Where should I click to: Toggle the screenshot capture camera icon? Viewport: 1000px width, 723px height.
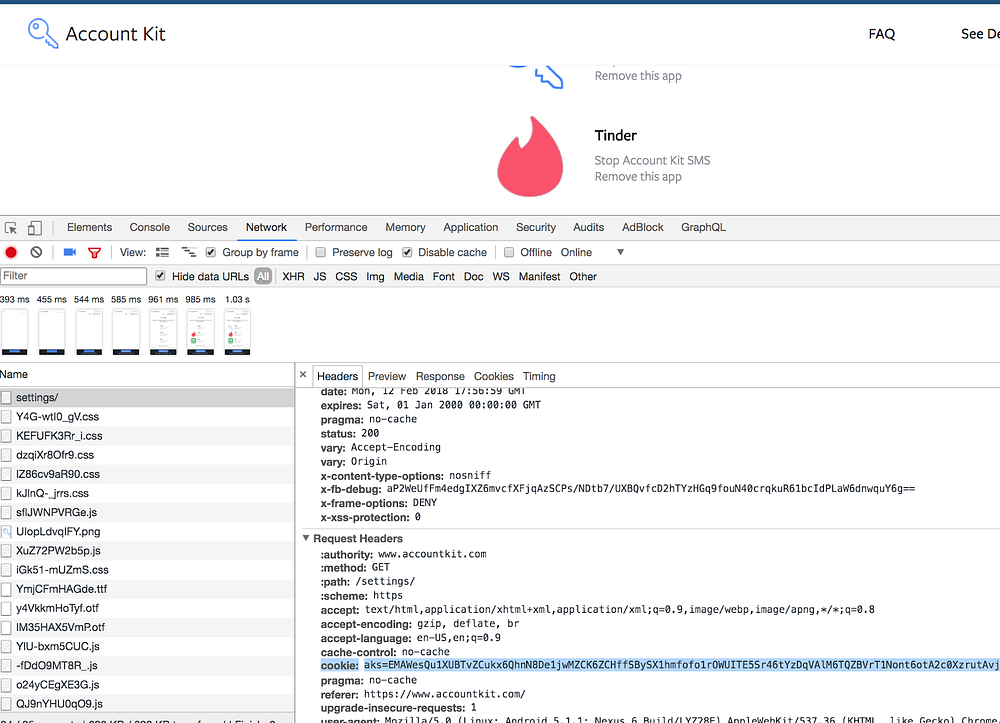(70, 252)
